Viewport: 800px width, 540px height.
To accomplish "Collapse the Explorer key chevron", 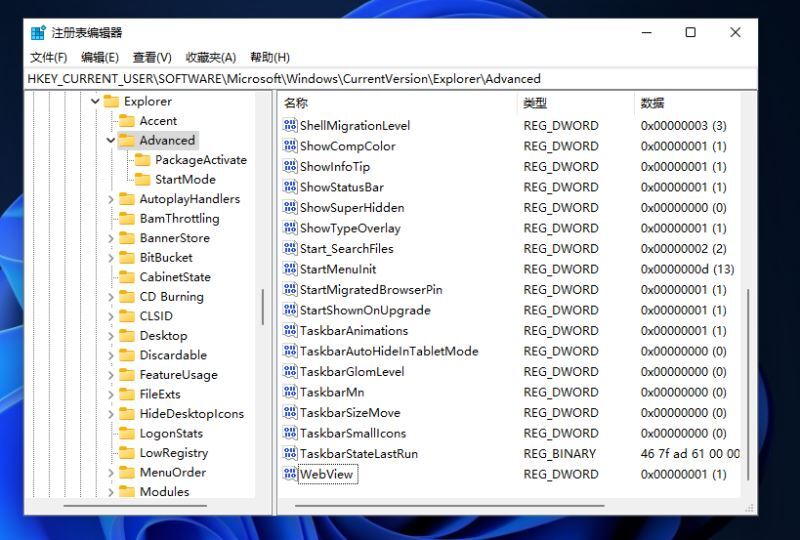I will tap(96, 102).
